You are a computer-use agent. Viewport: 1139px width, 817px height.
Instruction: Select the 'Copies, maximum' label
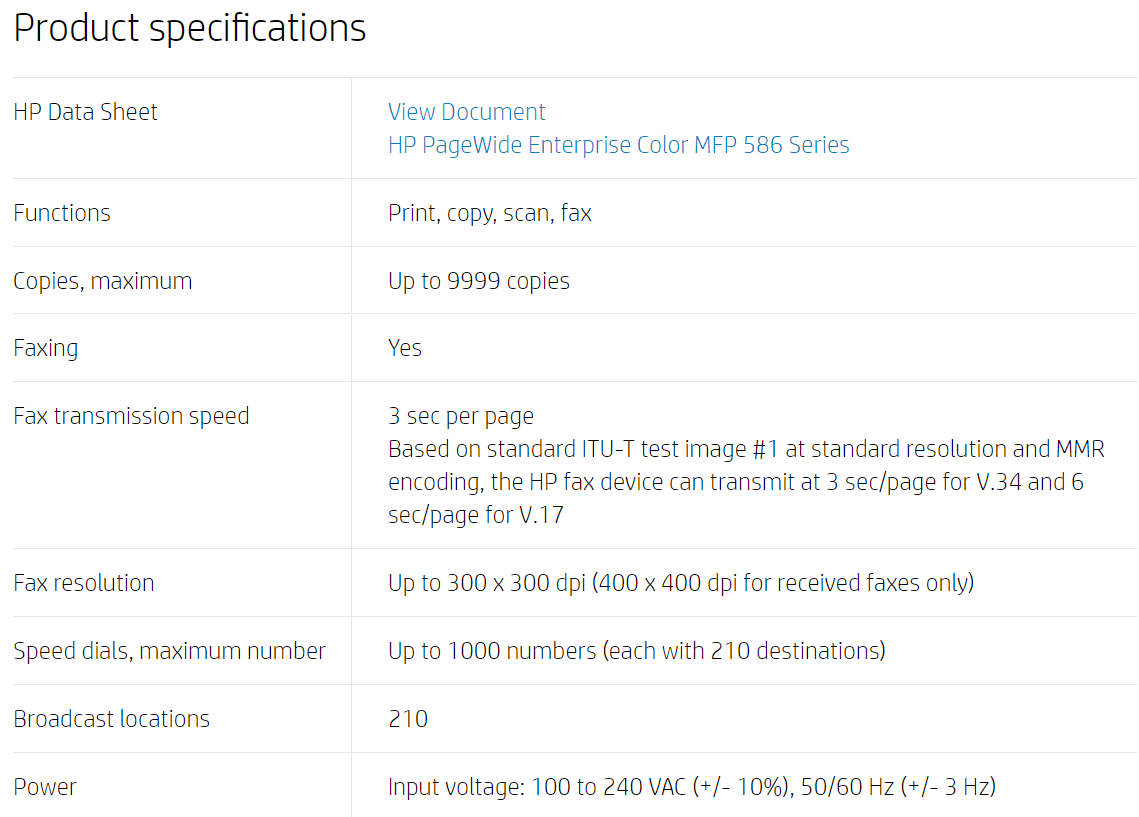(x=102, y=281)
